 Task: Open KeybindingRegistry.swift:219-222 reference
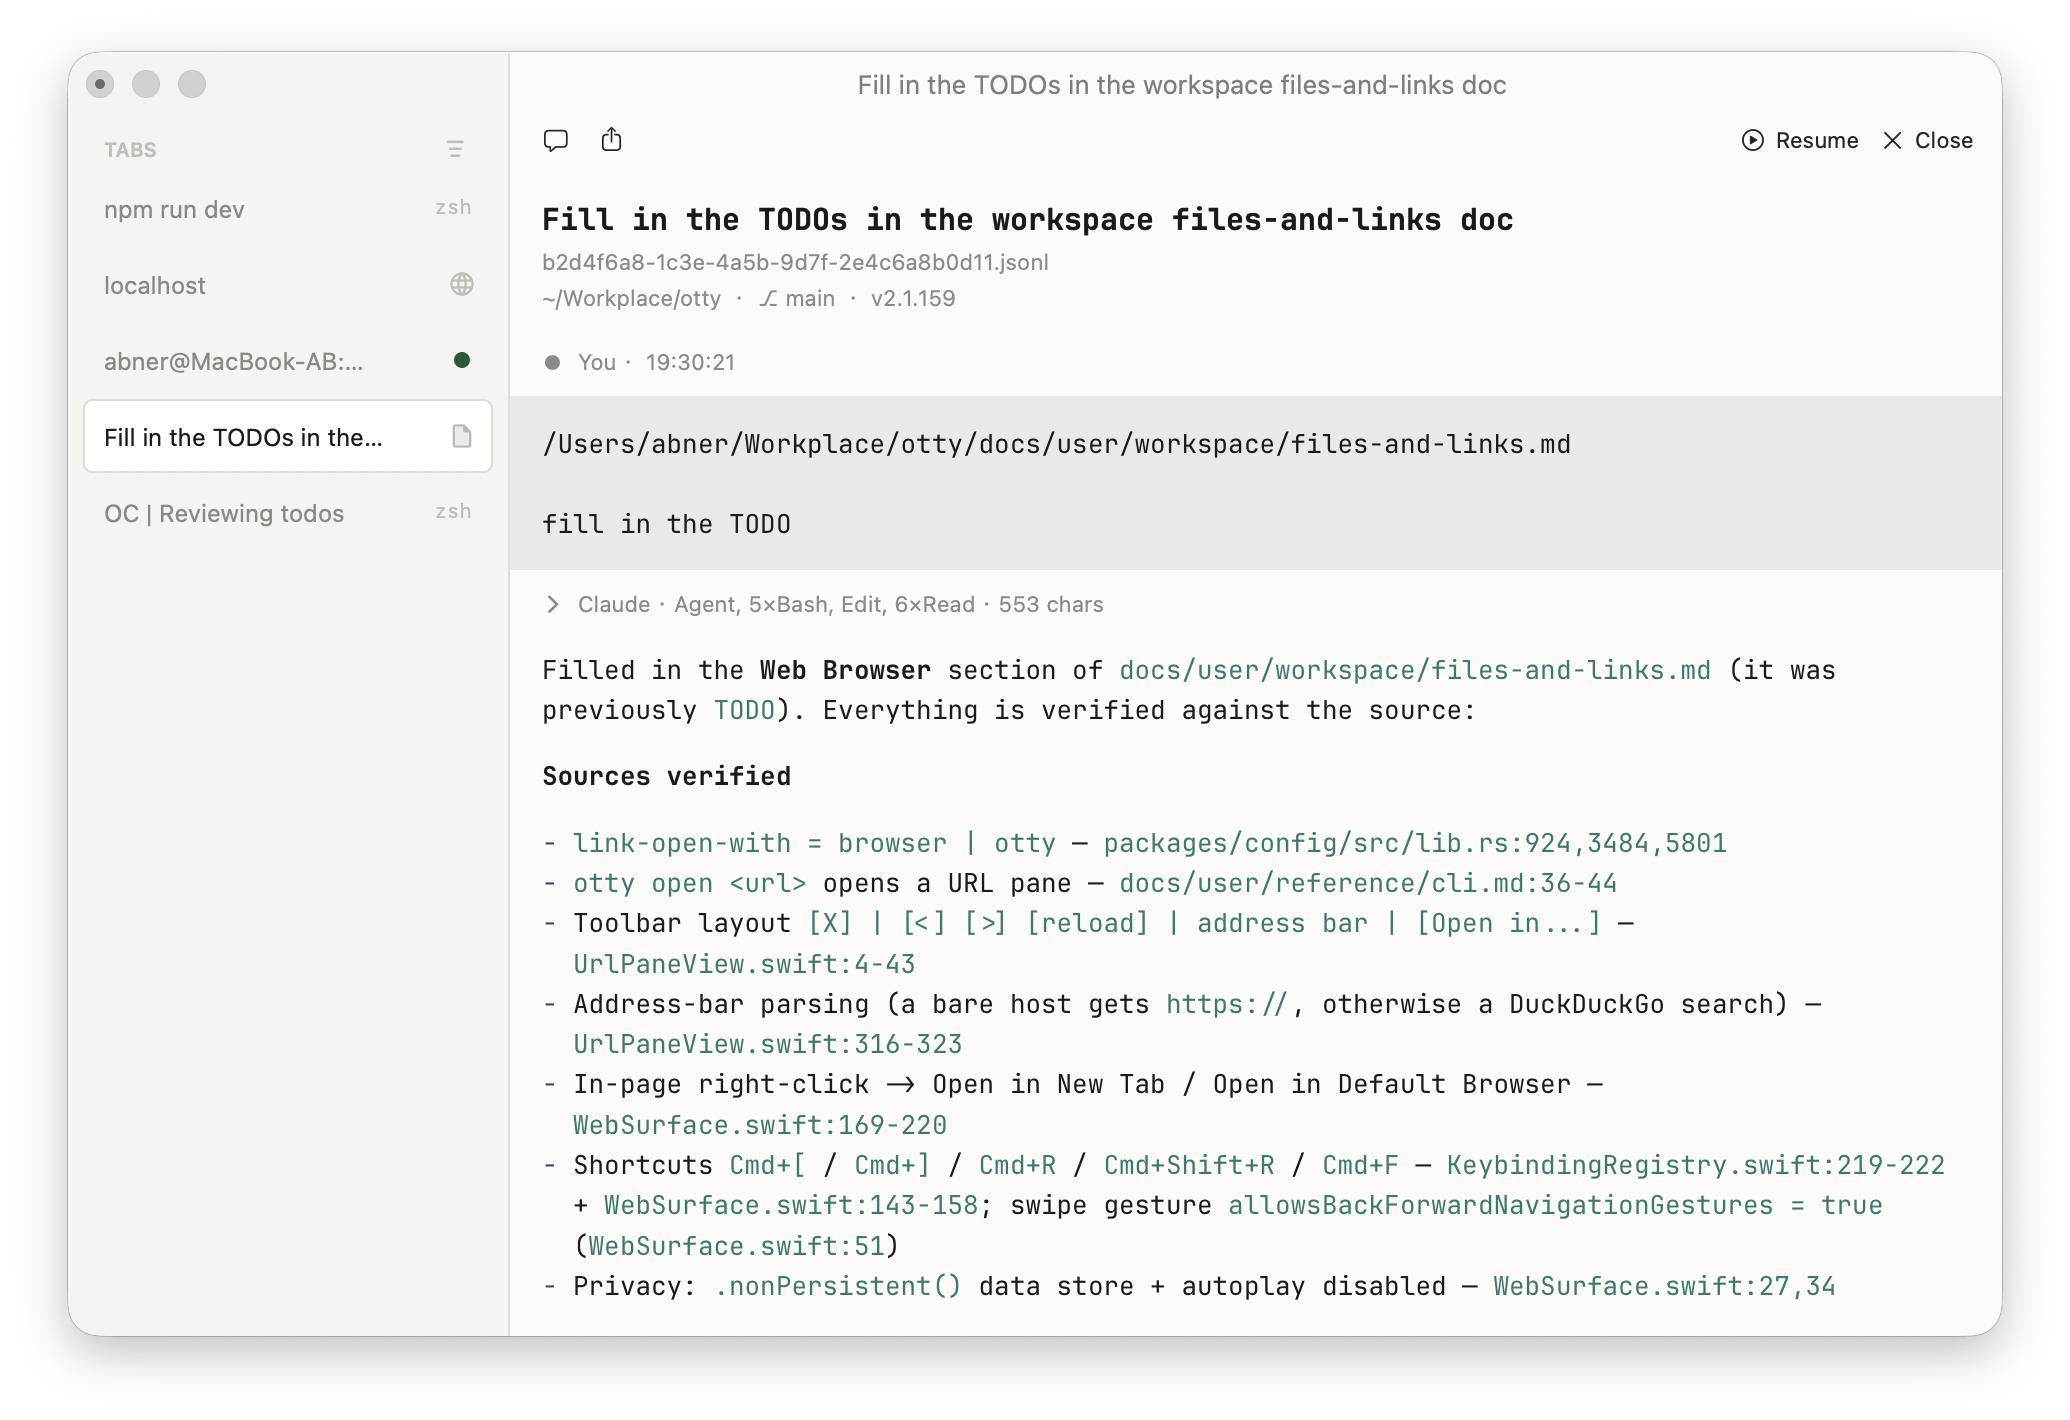pyautogui.click(x=1695, y=1165)
